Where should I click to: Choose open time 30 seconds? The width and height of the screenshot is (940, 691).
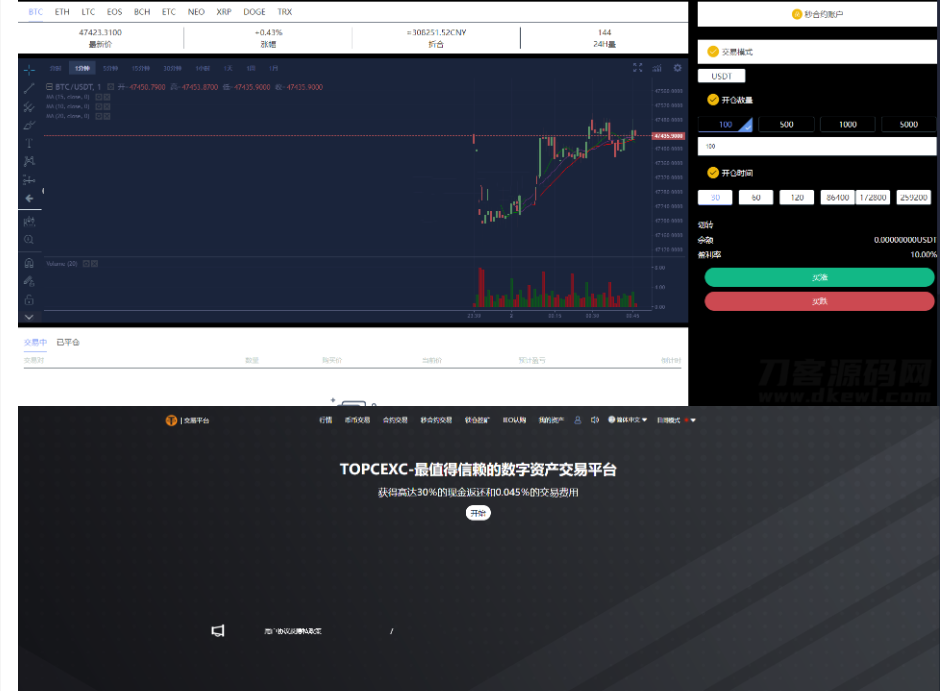coord(715,198)
